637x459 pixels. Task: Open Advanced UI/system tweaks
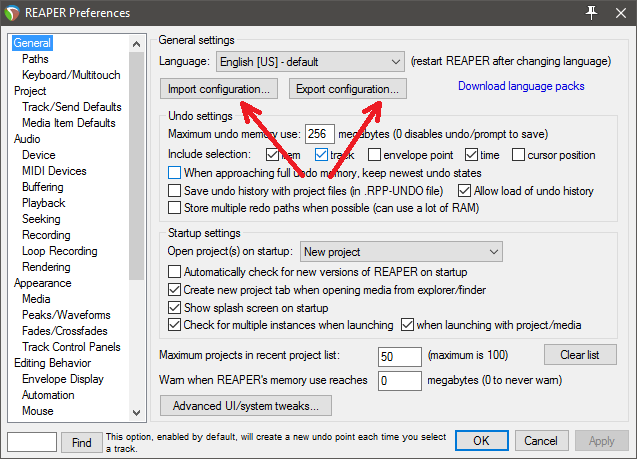pos(246,406)
